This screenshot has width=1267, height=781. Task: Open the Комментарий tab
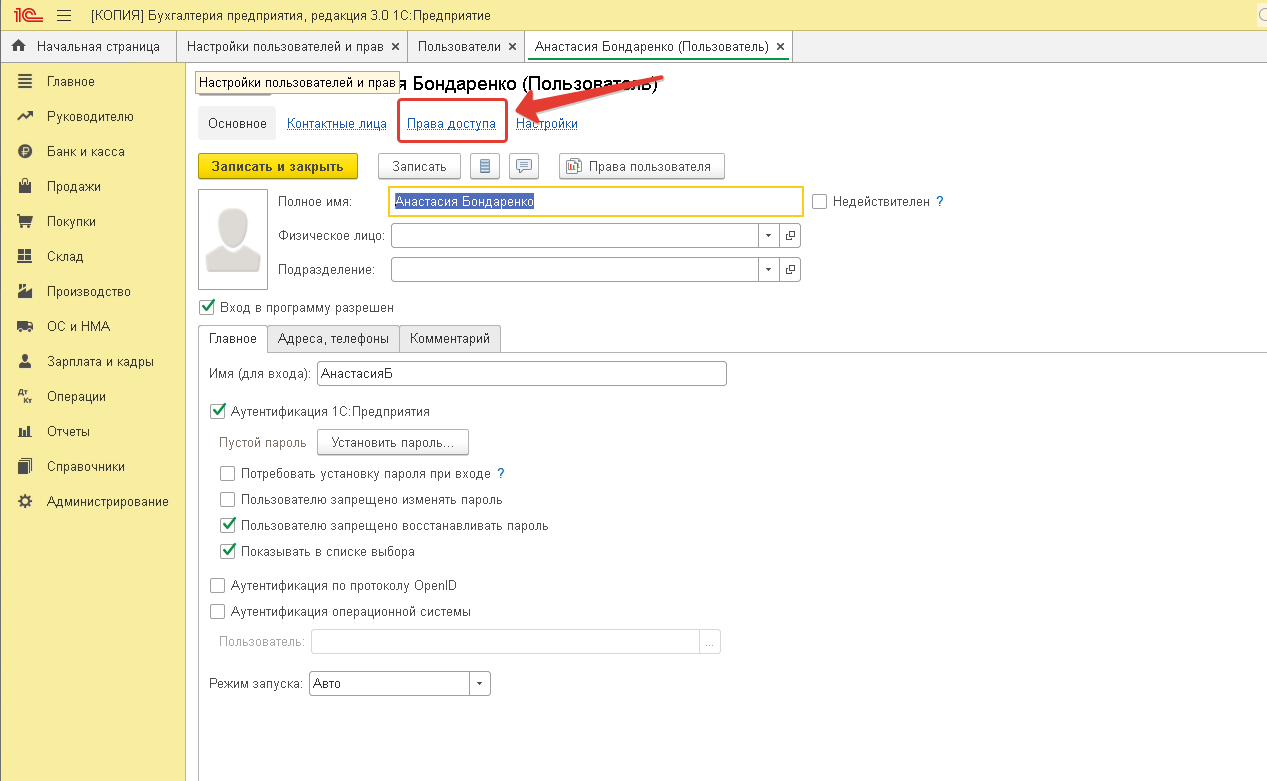point(450,339)
